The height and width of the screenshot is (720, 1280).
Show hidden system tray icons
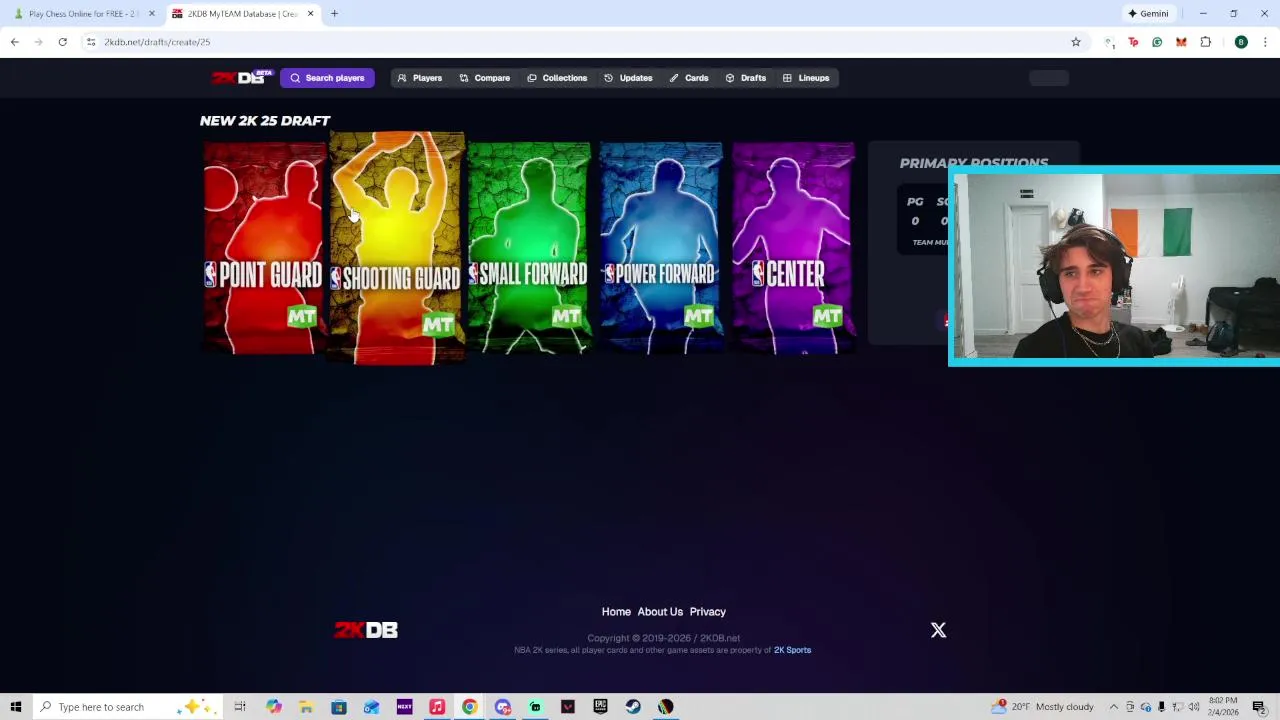1113,707
